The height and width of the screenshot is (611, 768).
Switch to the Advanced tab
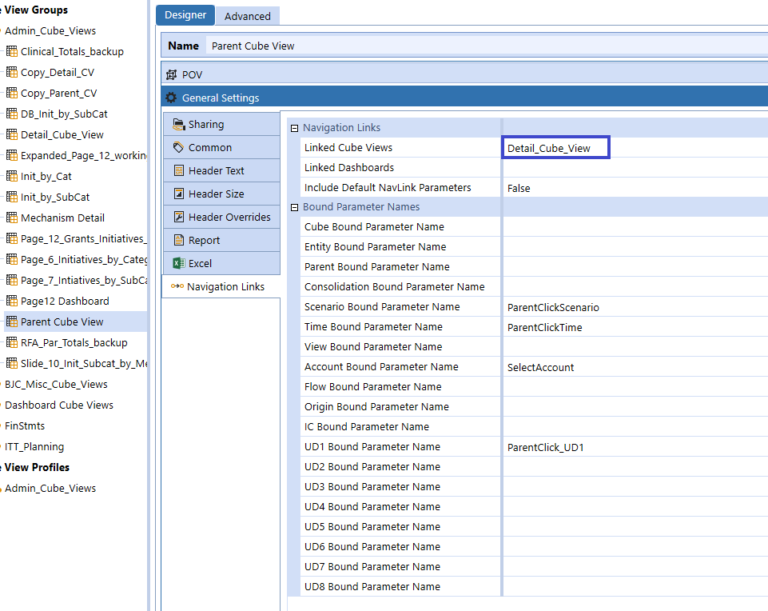point(247,16)
